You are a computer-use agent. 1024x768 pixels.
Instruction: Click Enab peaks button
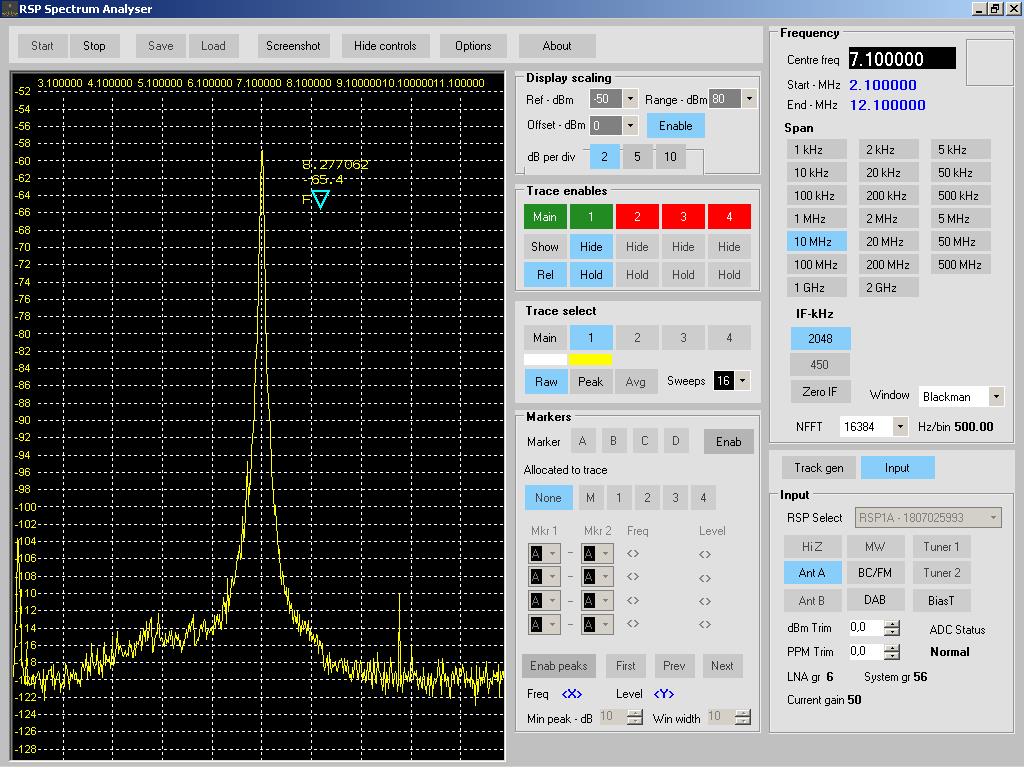[558, 666]
